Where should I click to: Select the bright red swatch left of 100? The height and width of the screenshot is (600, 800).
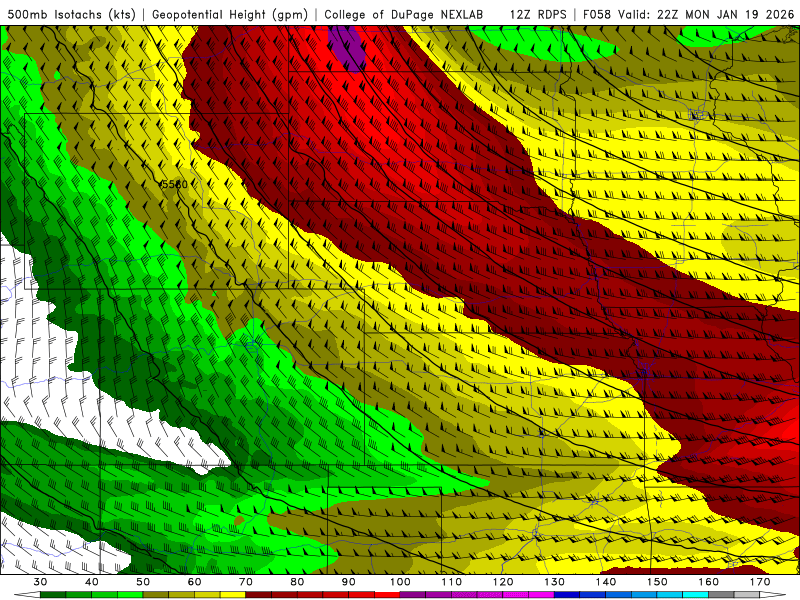coord(387,594)
